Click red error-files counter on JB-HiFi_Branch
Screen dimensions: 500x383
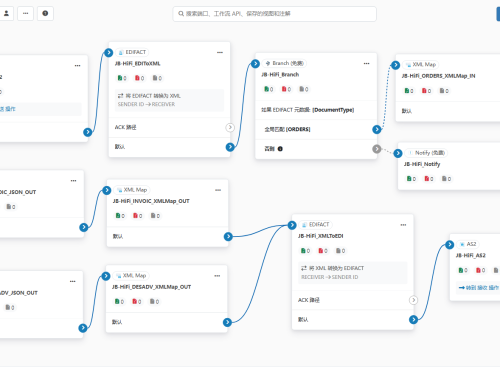coord(286,89)
